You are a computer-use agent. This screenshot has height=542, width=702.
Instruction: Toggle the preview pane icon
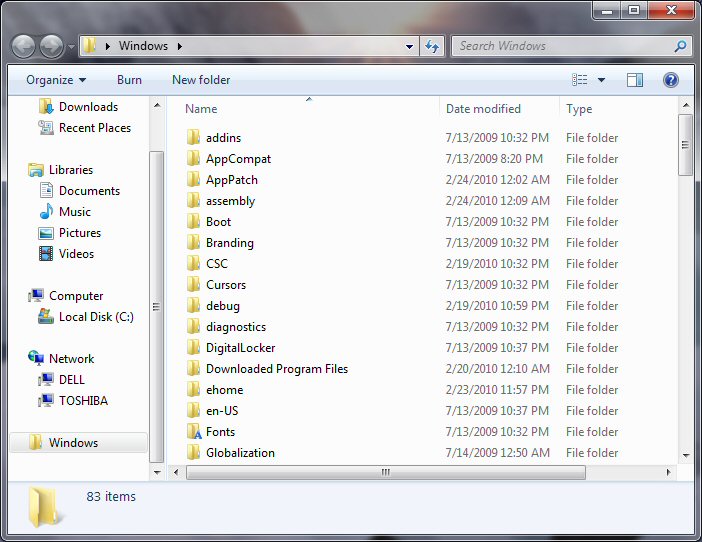click(x=634, y=80)
